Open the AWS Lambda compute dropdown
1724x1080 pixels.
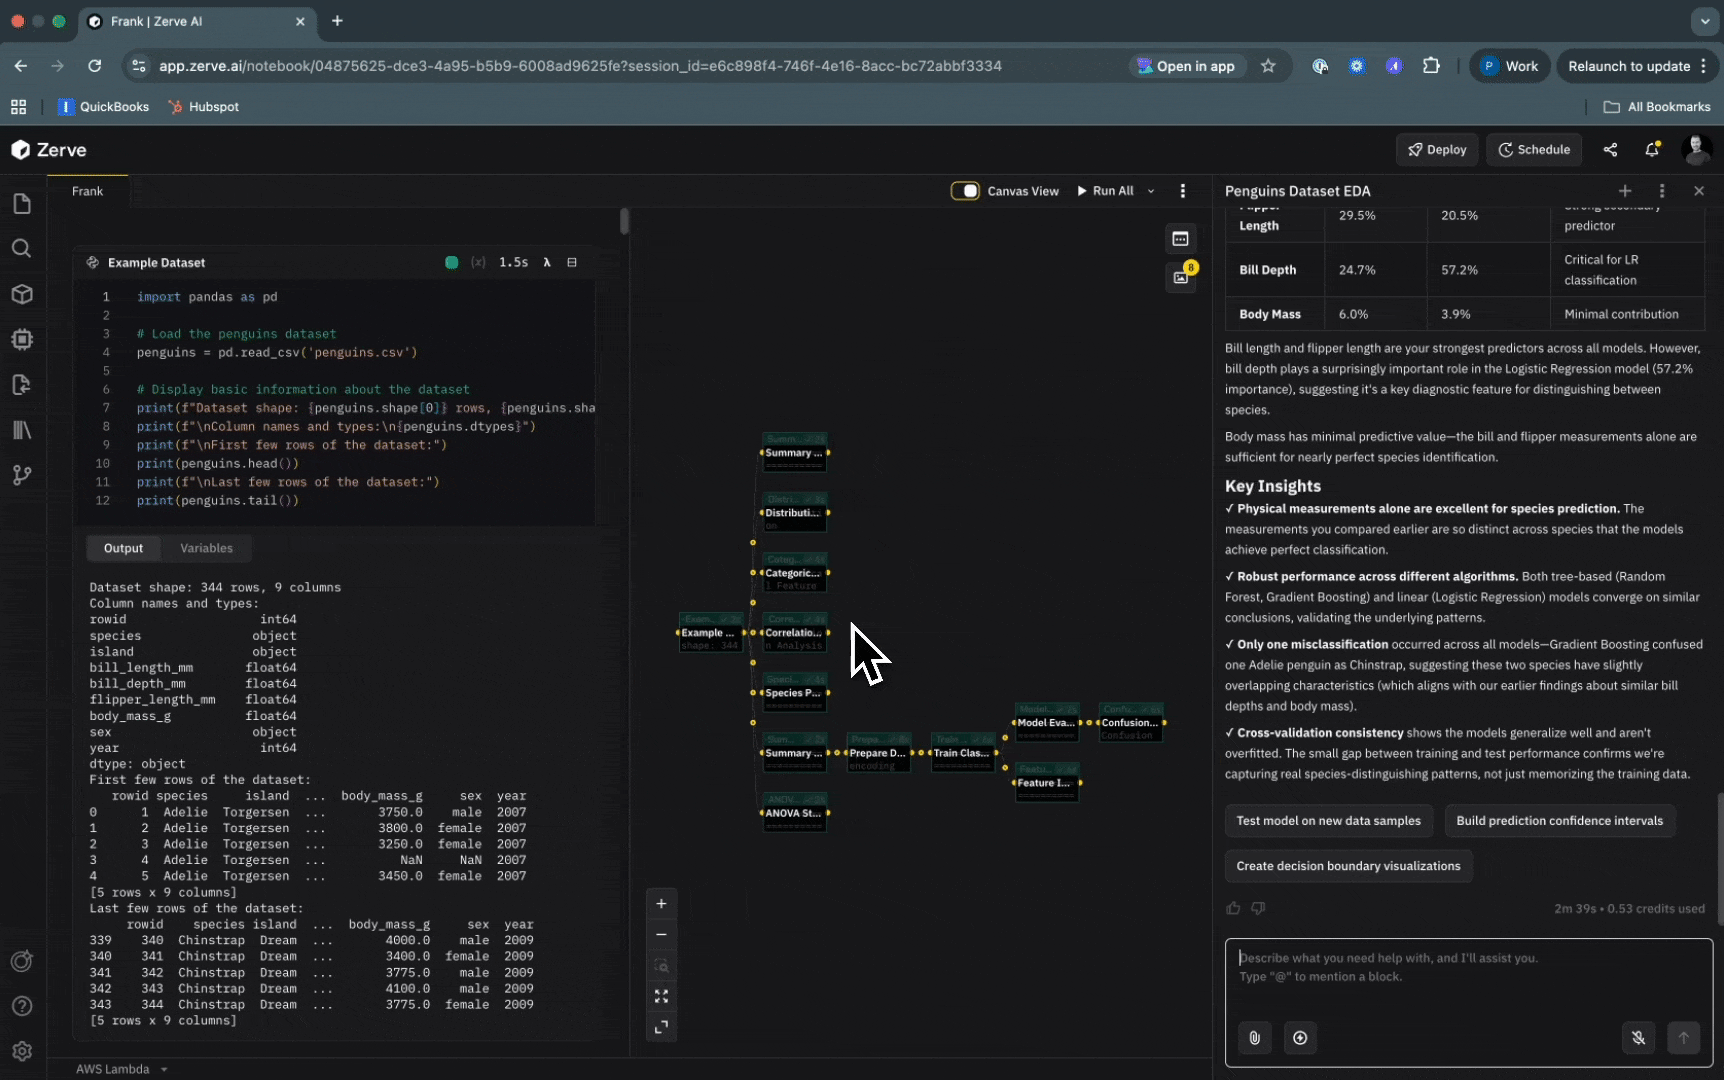121,1069
